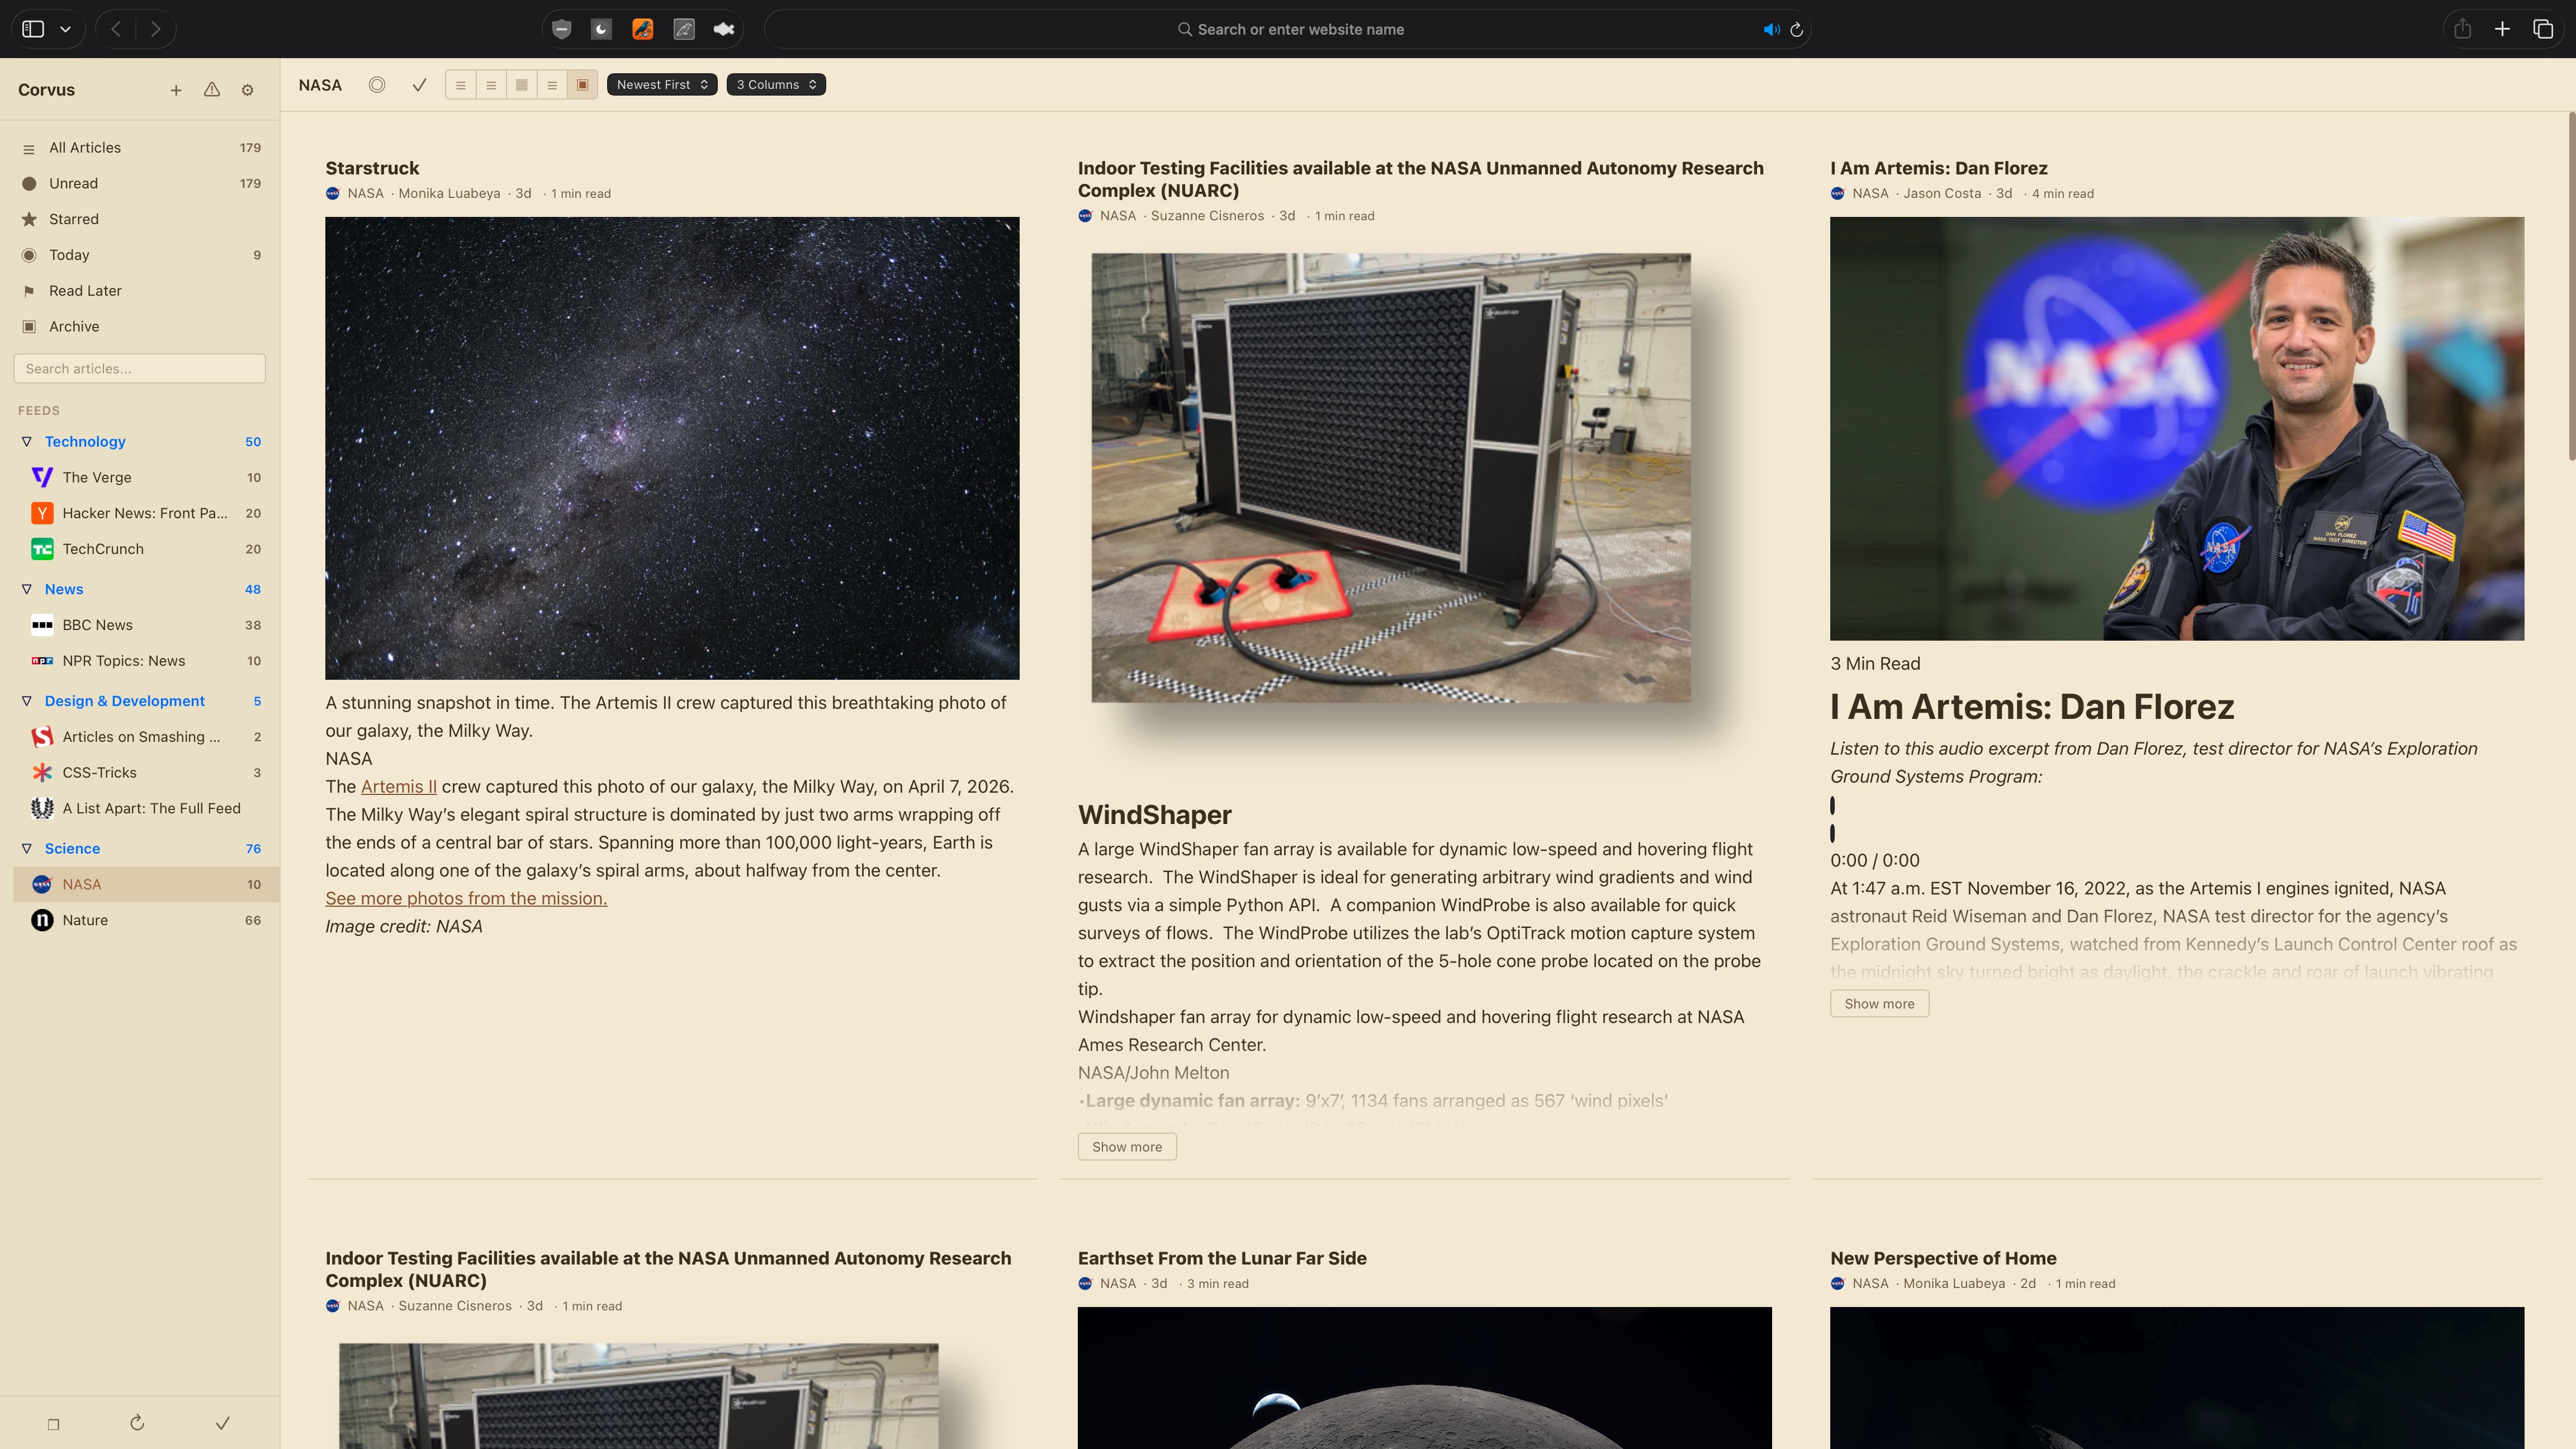Select the BBC News feed
Screen dimensions: 2576x1449
tap(96, 624)
